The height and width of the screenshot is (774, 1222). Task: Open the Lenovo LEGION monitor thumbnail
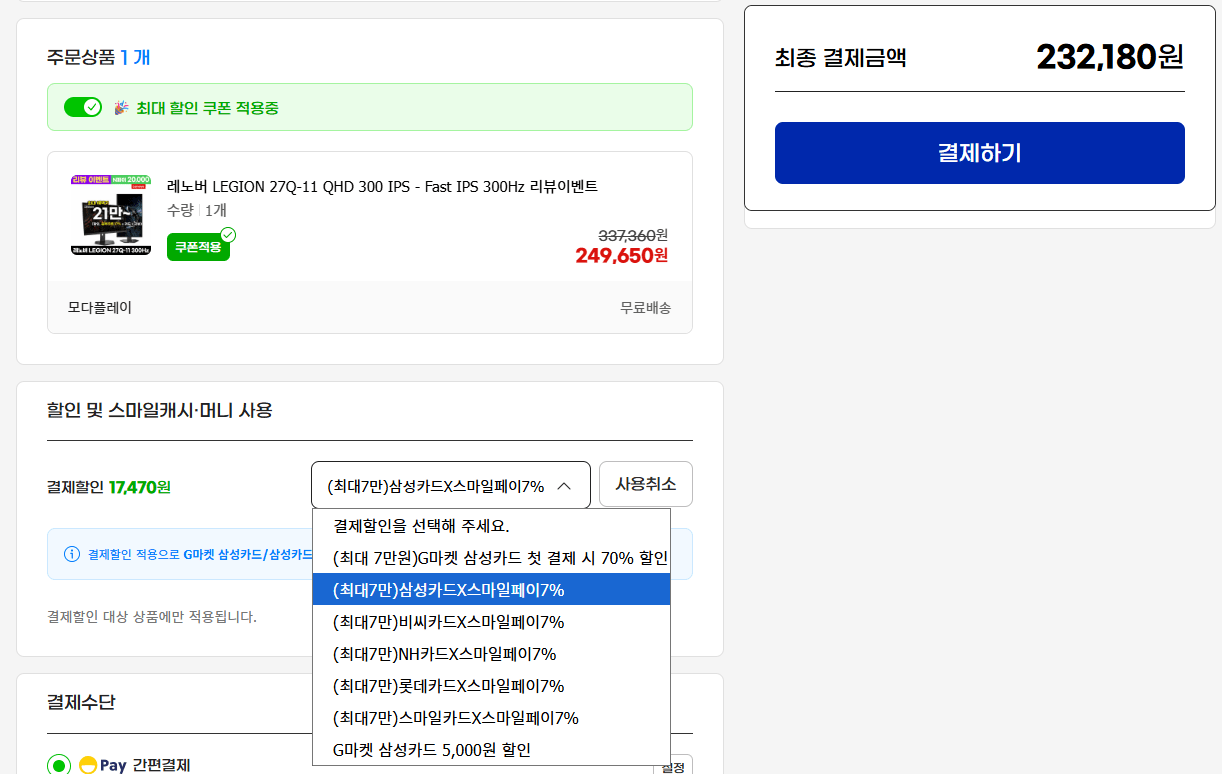coord(111,215)
